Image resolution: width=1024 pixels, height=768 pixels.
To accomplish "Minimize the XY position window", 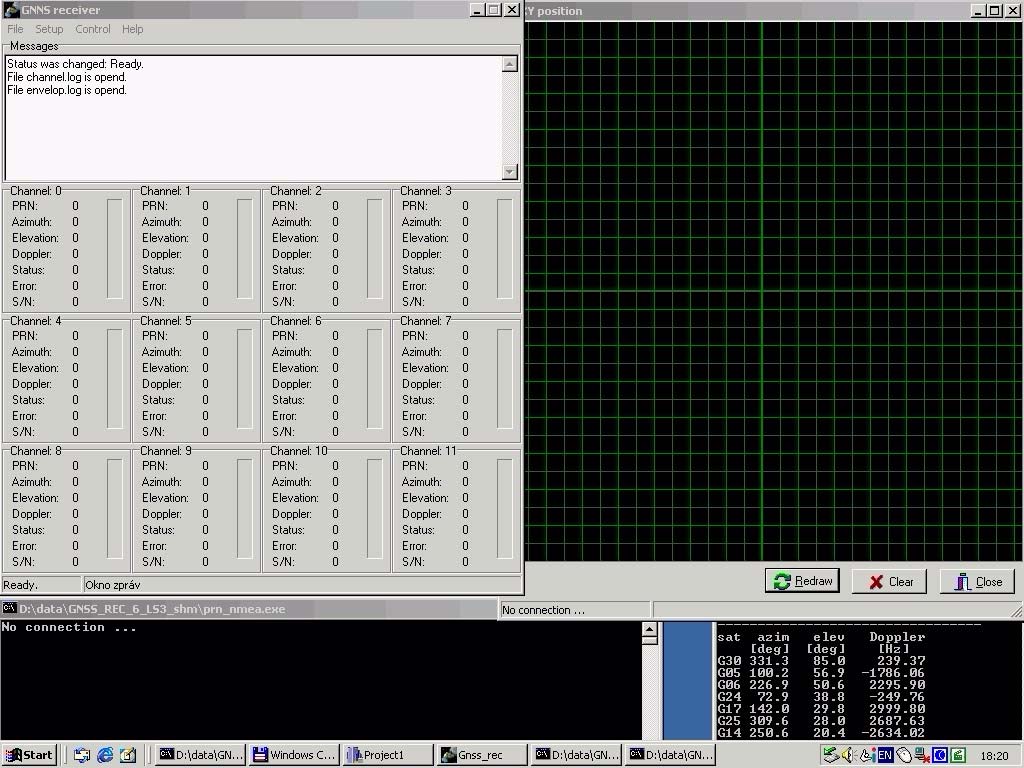I will coord(978,10).
